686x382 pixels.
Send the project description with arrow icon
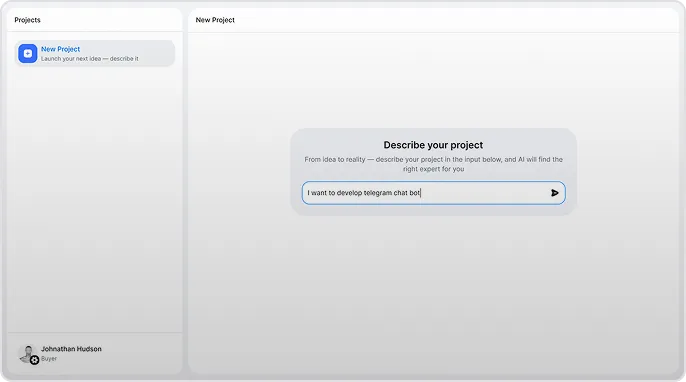click(554, 193)
